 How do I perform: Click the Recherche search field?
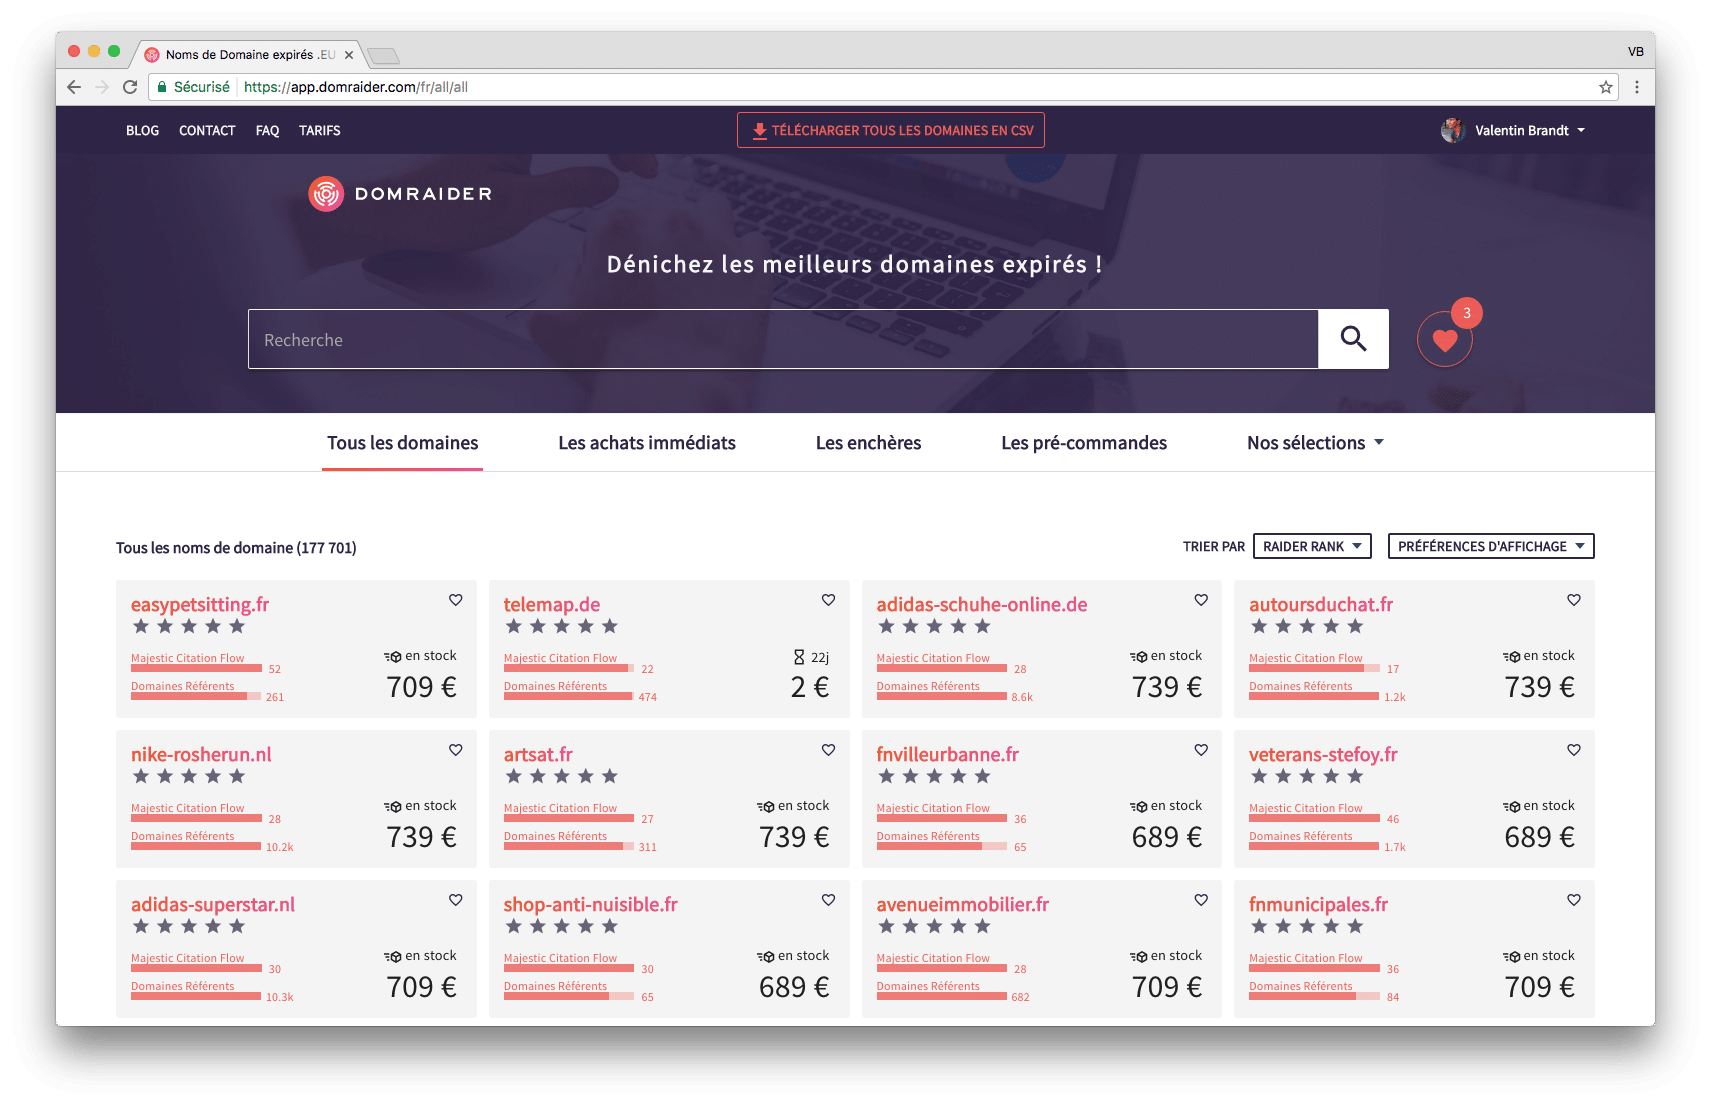pos(783,339)
